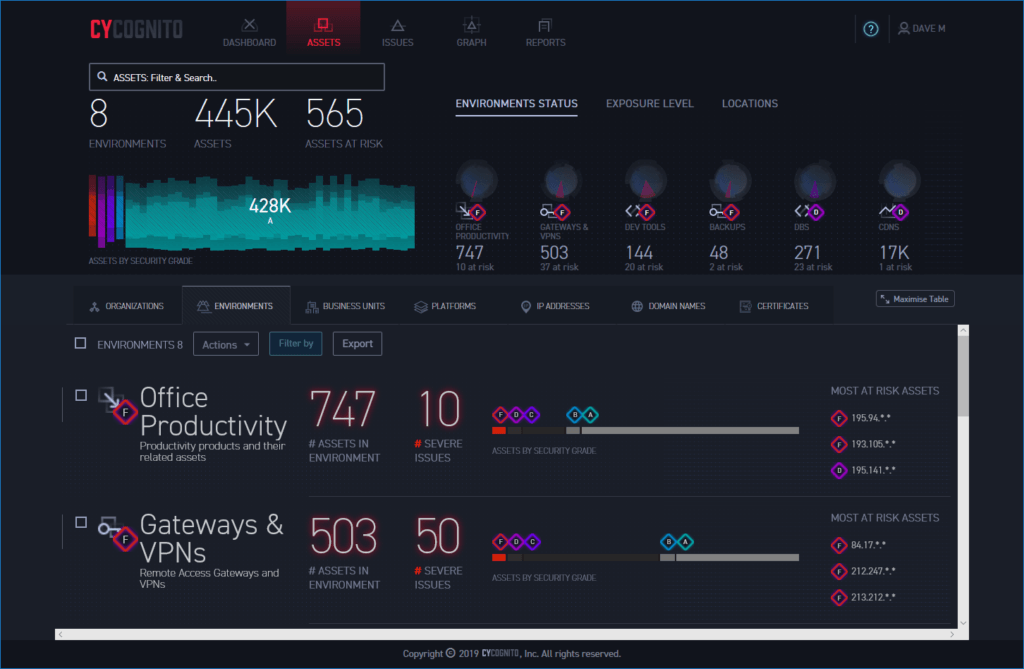
Task: Click the 747 assets count in Office Productivity
Action: coord(343,409)
